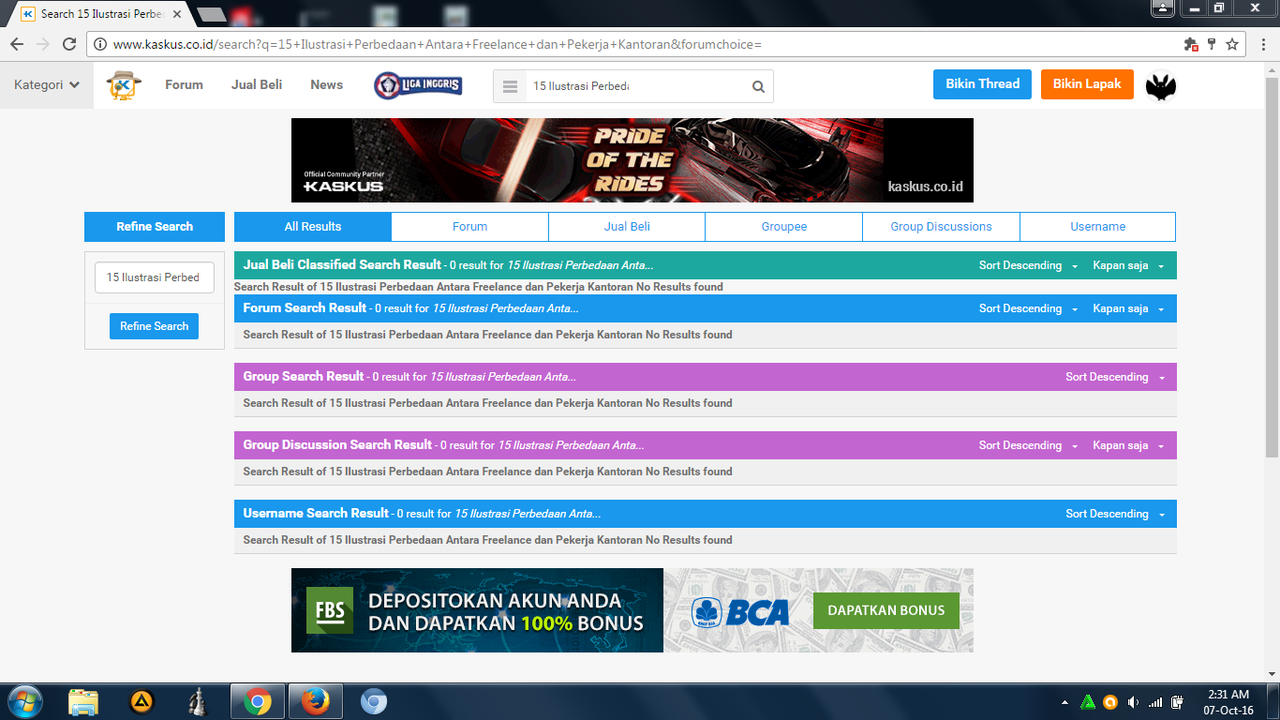
Task: Submit search with the magnifier icon
Action: pyautogui.click(x=758, y=86)
